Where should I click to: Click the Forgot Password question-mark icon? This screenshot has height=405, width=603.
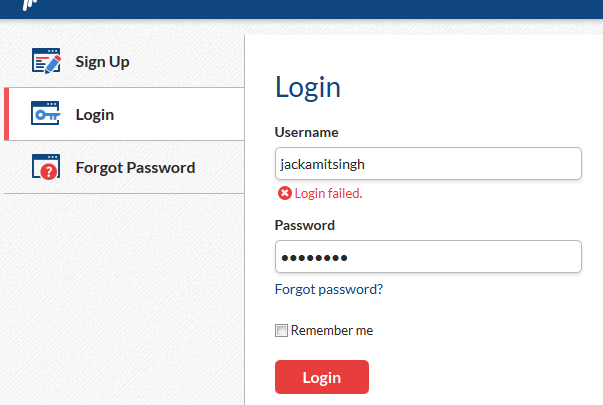(x=46, y=167)
